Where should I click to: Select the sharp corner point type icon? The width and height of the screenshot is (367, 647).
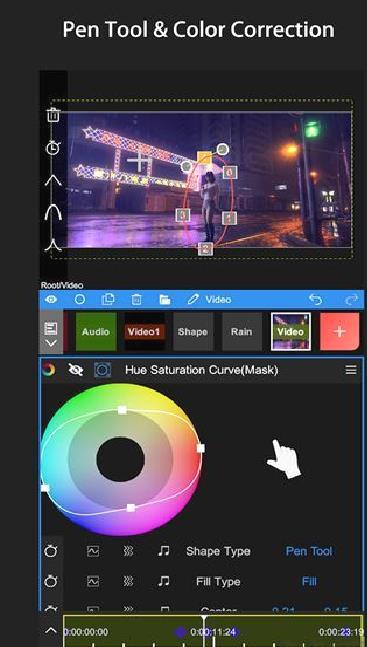[x=53, y=180]
